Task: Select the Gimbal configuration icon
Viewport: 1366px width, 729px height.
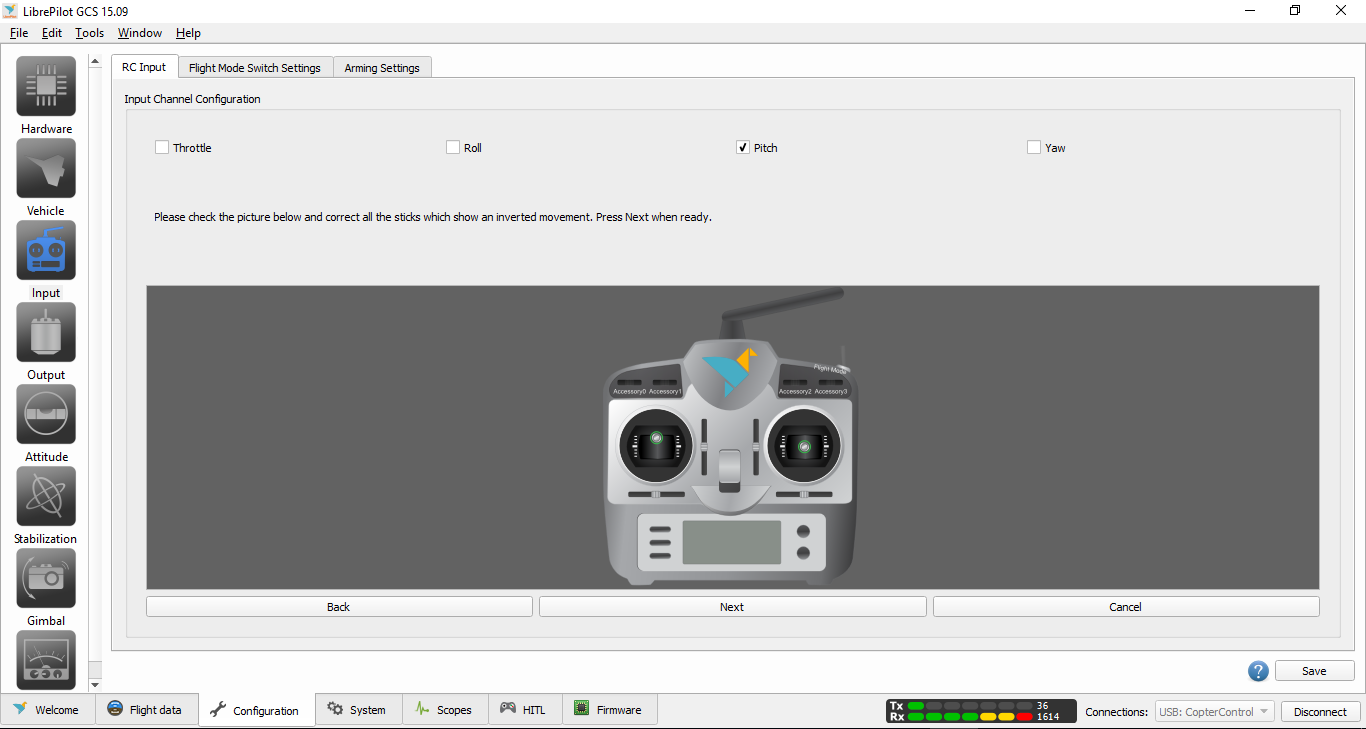Action: [45, 578]
